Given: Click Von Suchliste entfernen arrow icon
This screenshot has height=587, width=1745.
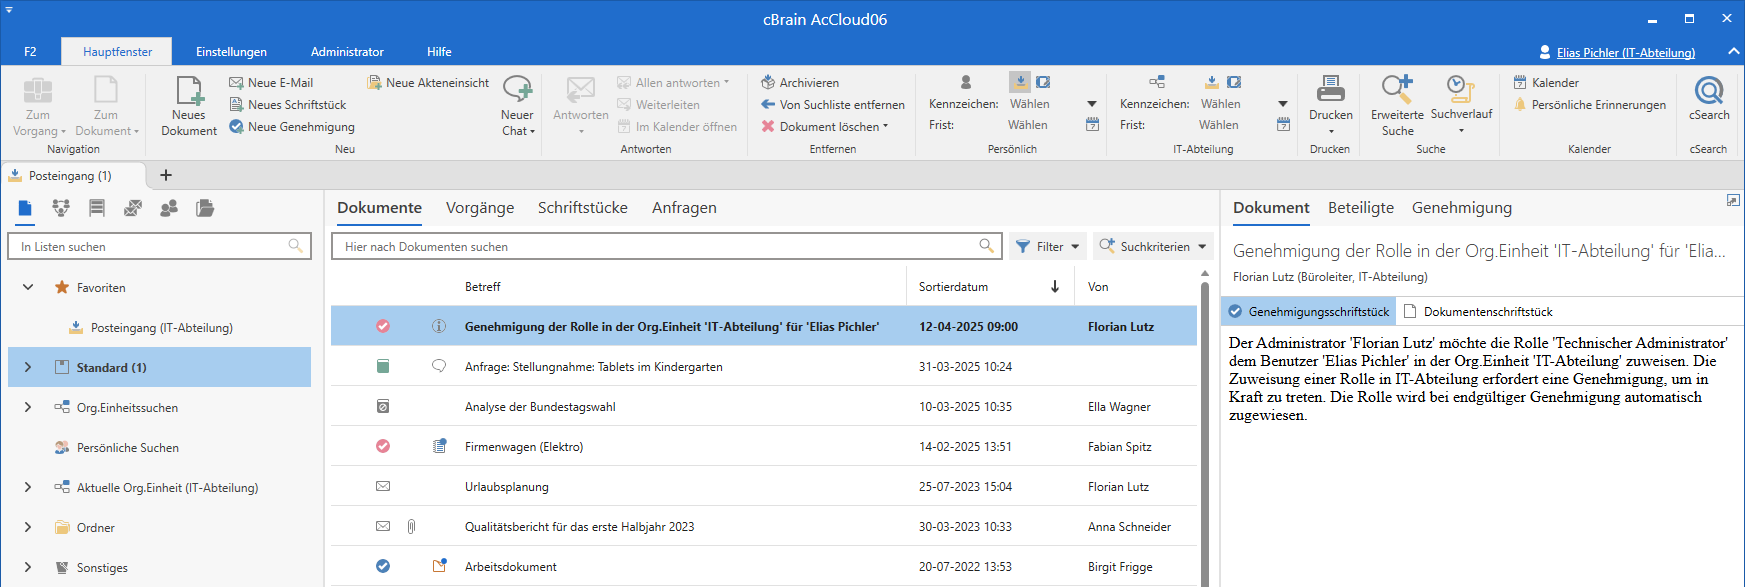Looking at the screenshot, I should point(768,104).
